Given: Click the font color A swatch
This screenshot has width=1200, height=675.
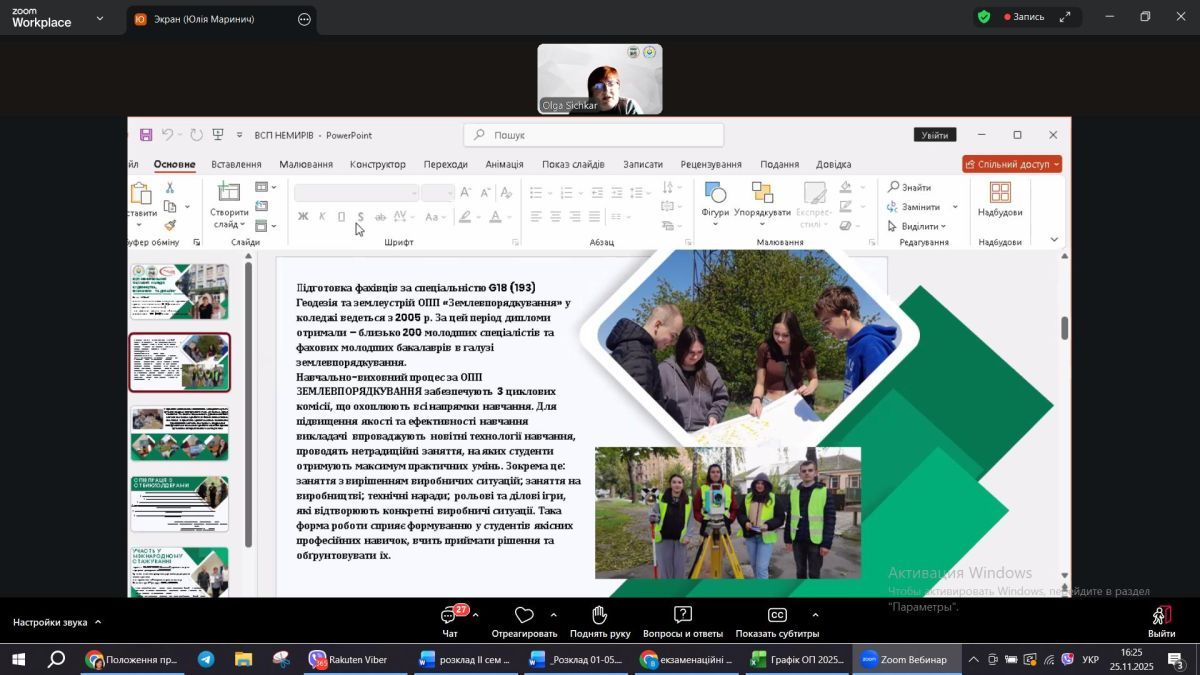Looking at the screenshot, I should (x=495, y=217).
